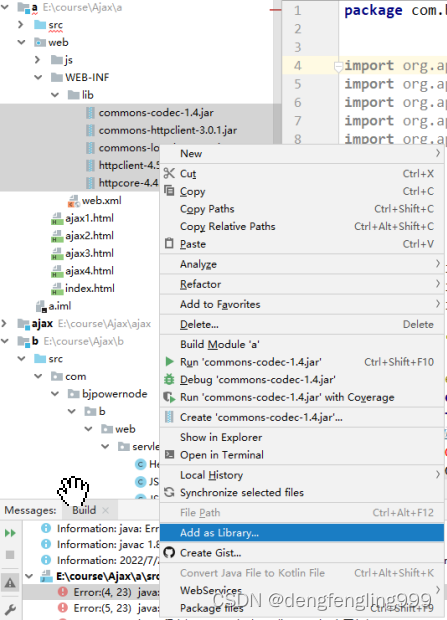
Task: Collapse the WEB-INF folder node
Action: (x=38, y=77)
